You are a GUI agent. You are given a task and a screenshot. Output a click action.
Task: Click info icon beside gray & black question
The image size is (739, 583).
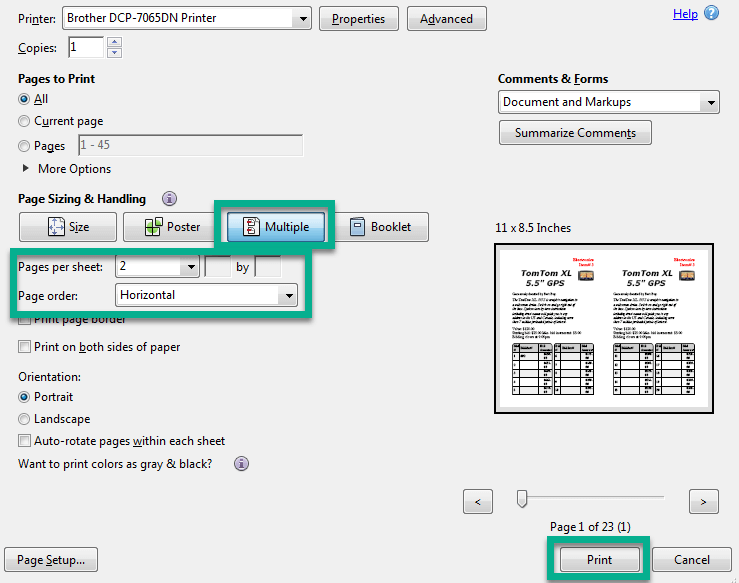pos(241,464)
